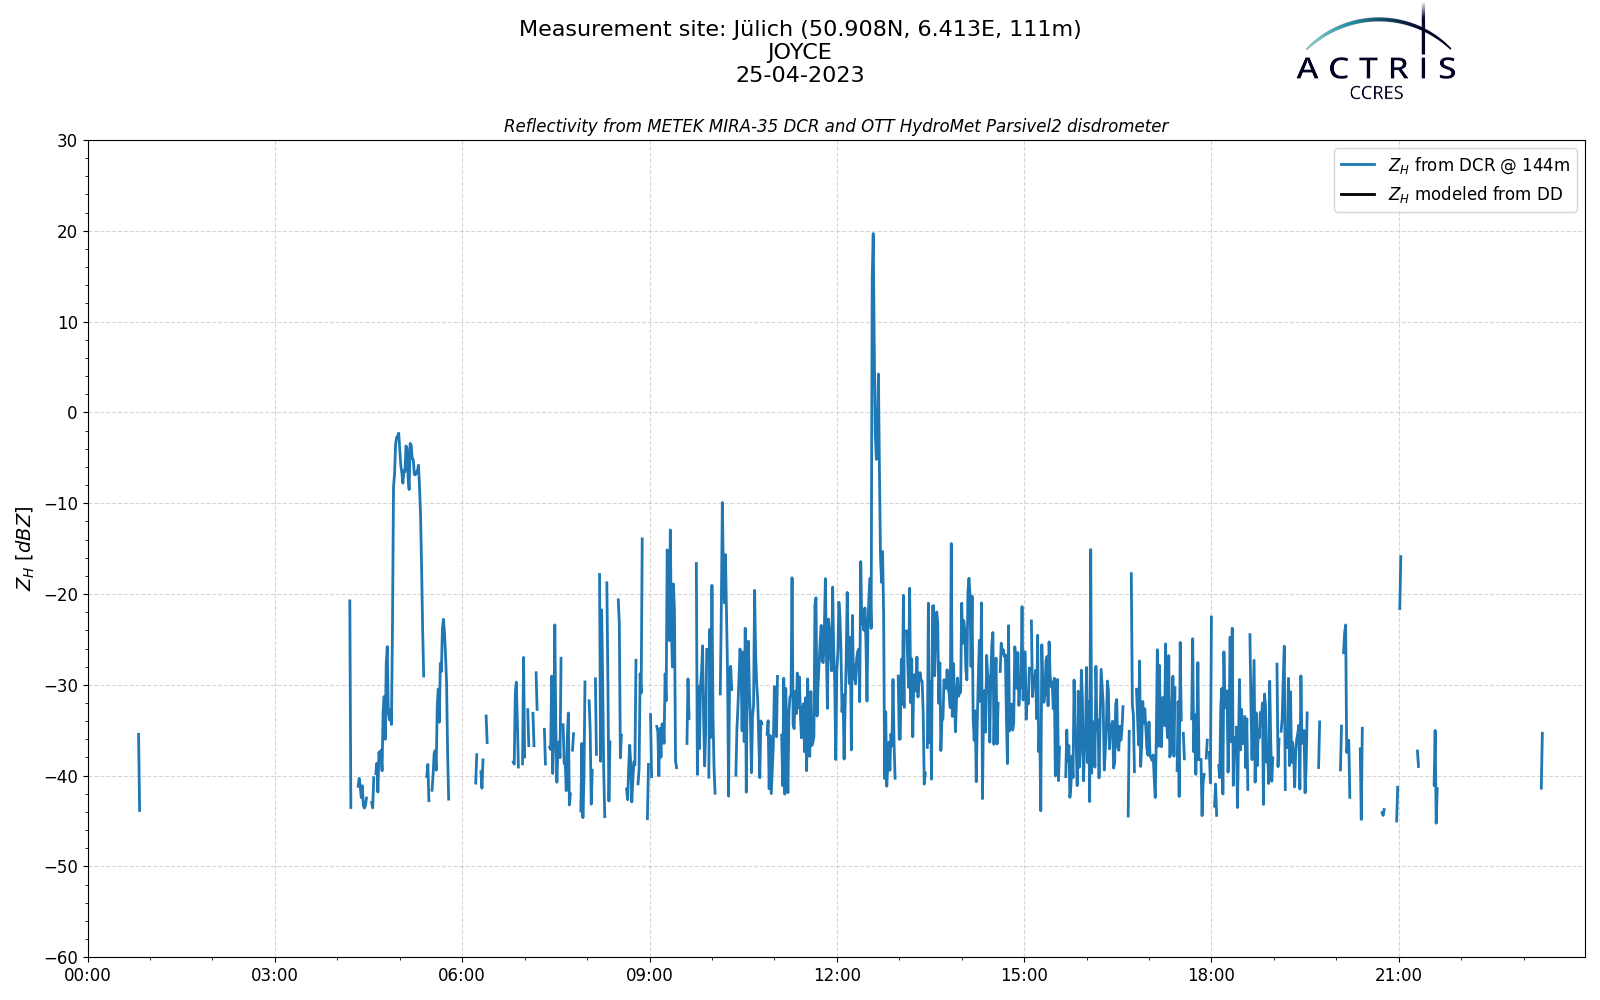Click the 21:00 x-axis tick label
The image size is (1600, 1000).
click(1398, 975)
